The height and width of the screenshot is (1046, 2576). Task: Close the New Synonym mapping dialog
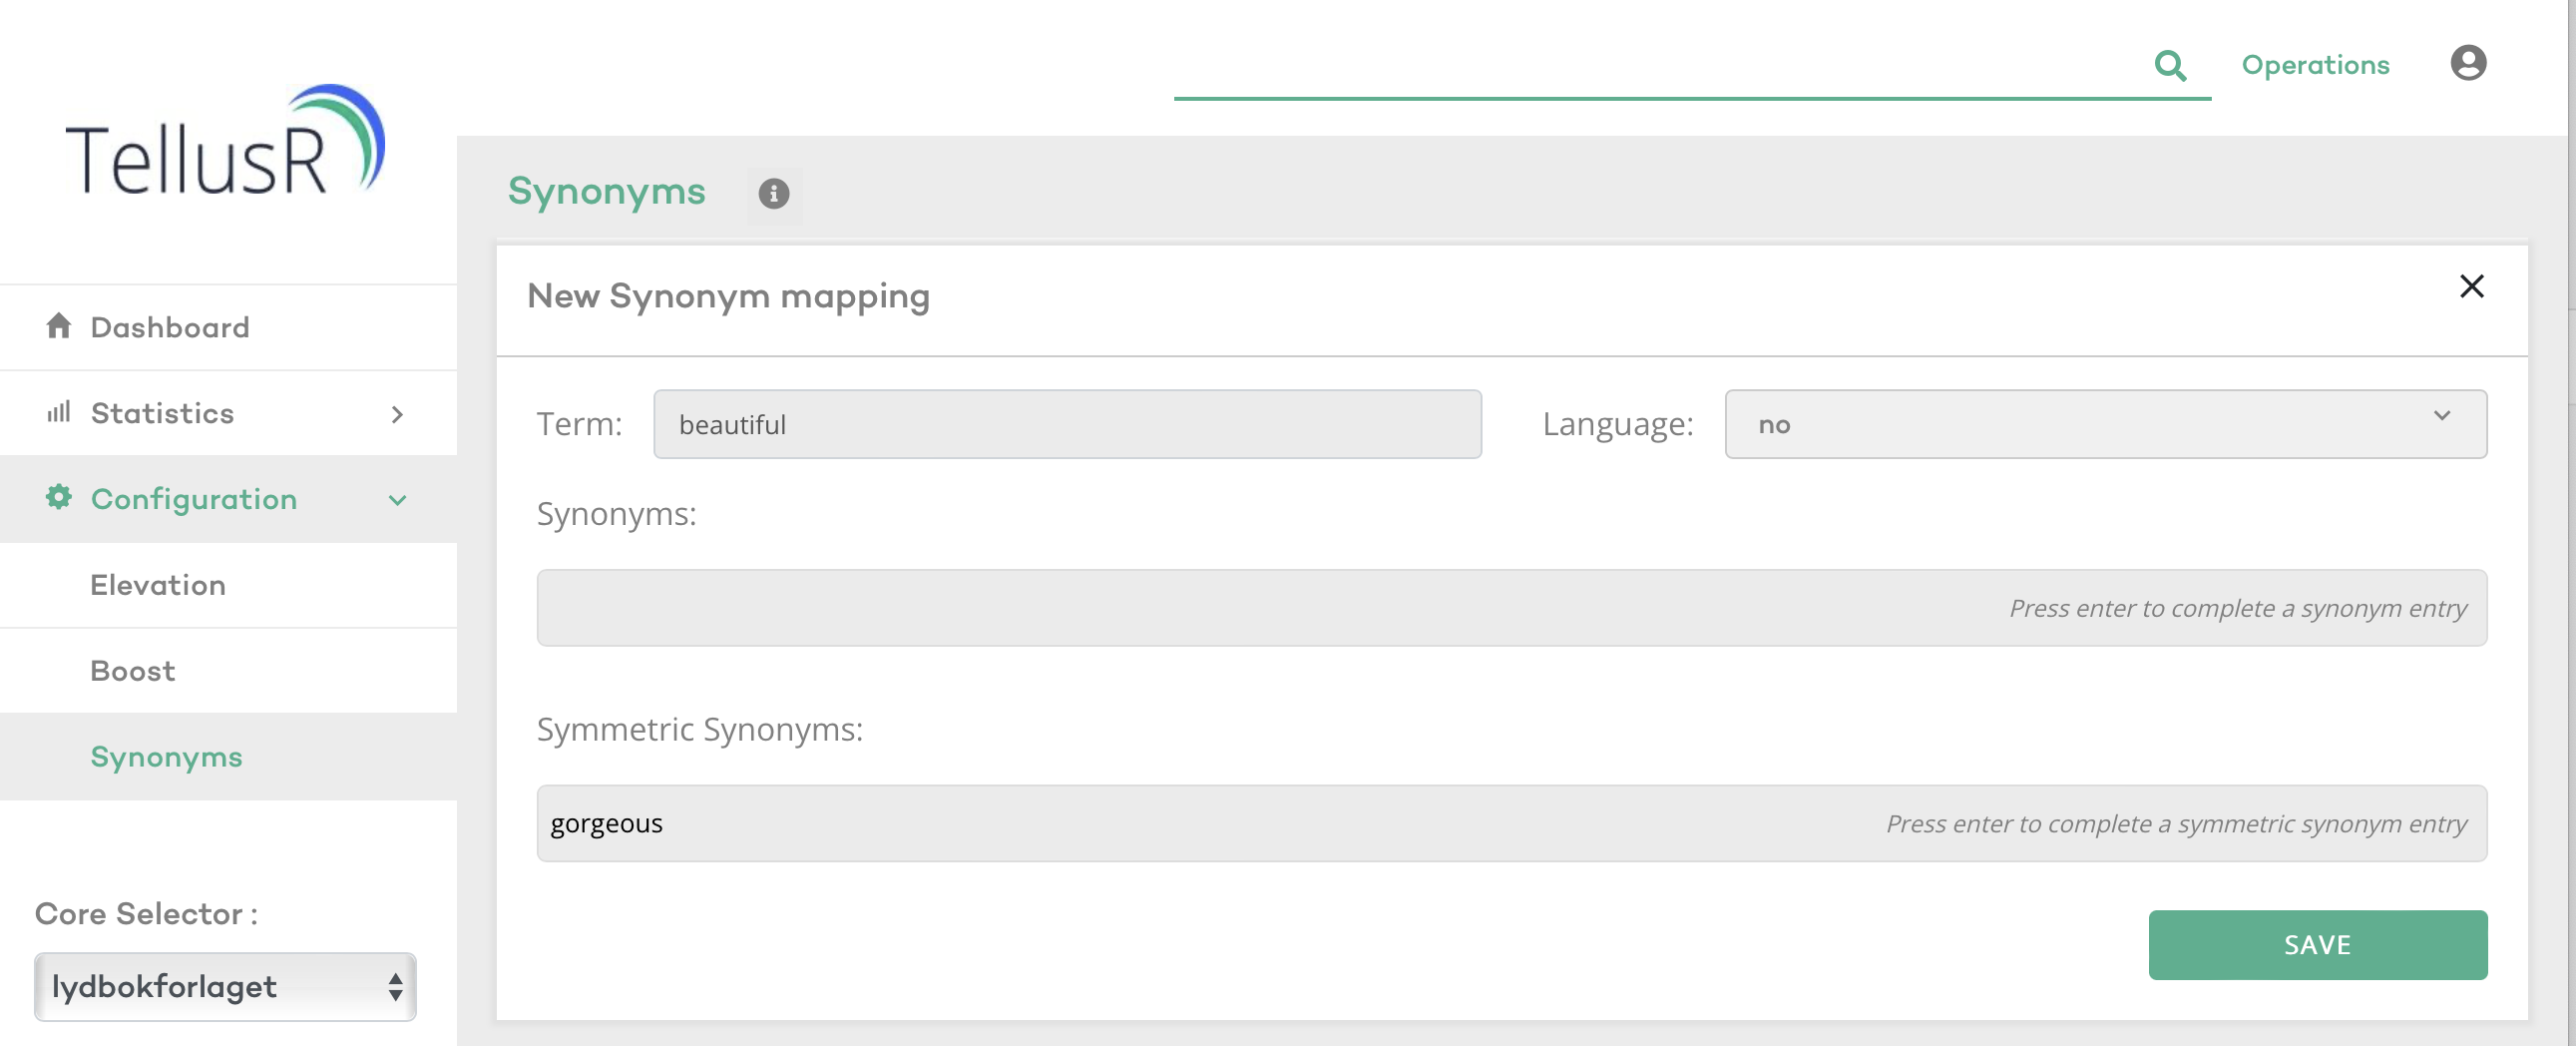click(2472, 287)
